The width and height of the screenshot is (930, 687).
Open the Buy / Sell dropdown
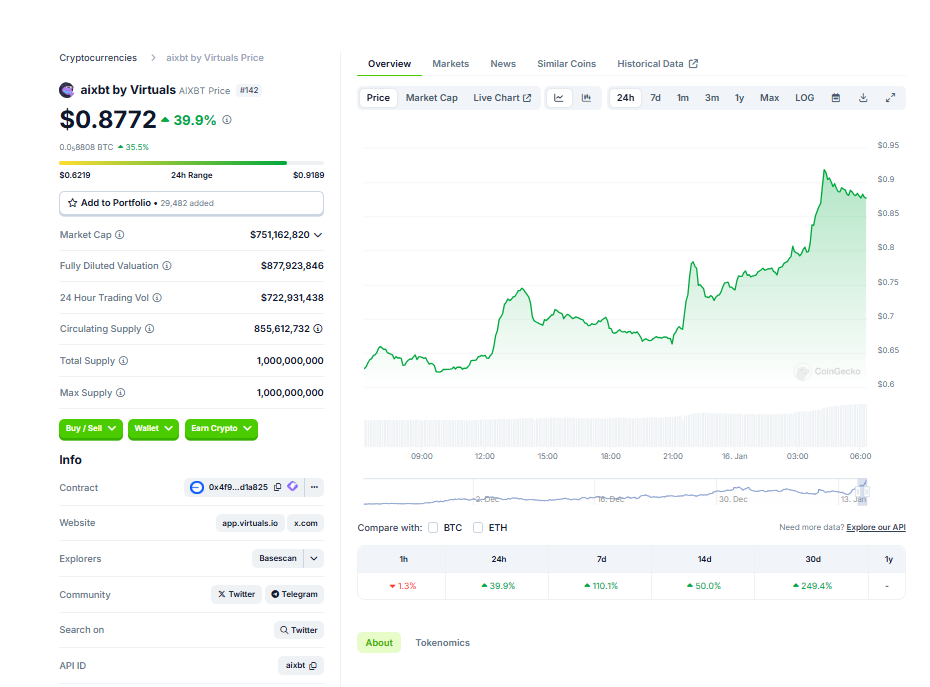91,428
